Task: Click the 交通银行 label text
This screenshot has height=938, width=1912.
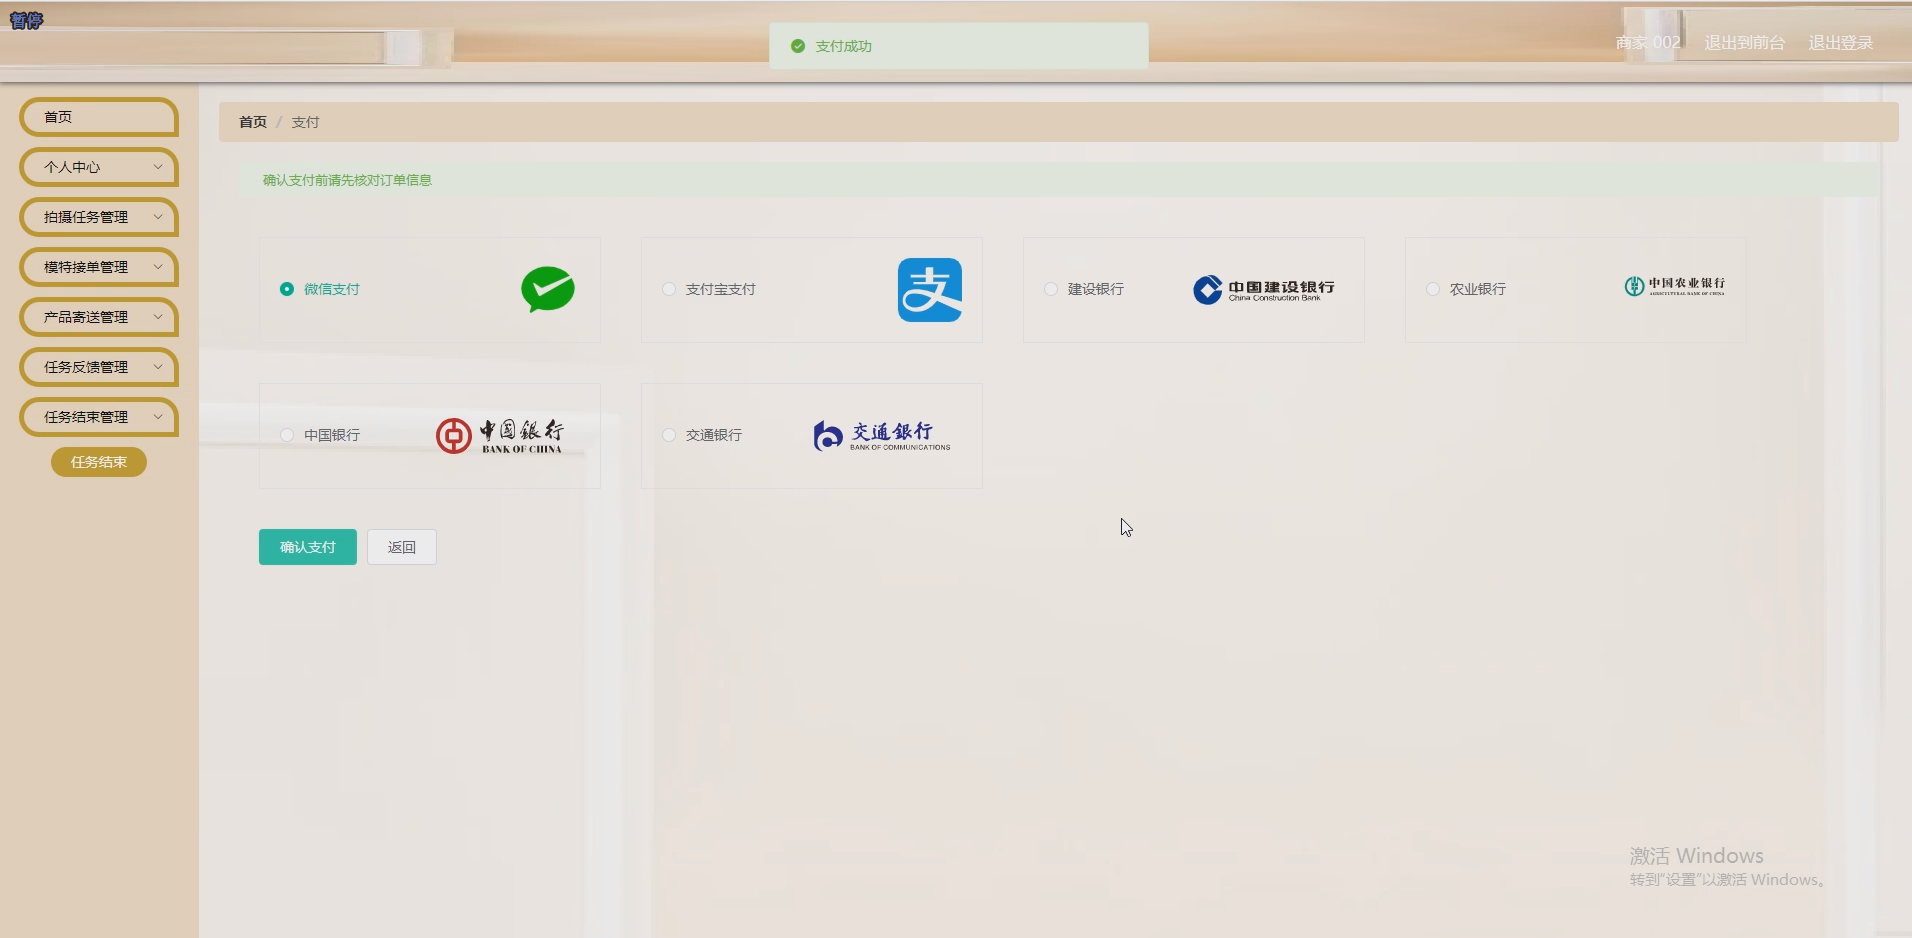Action: pos(714,435)
